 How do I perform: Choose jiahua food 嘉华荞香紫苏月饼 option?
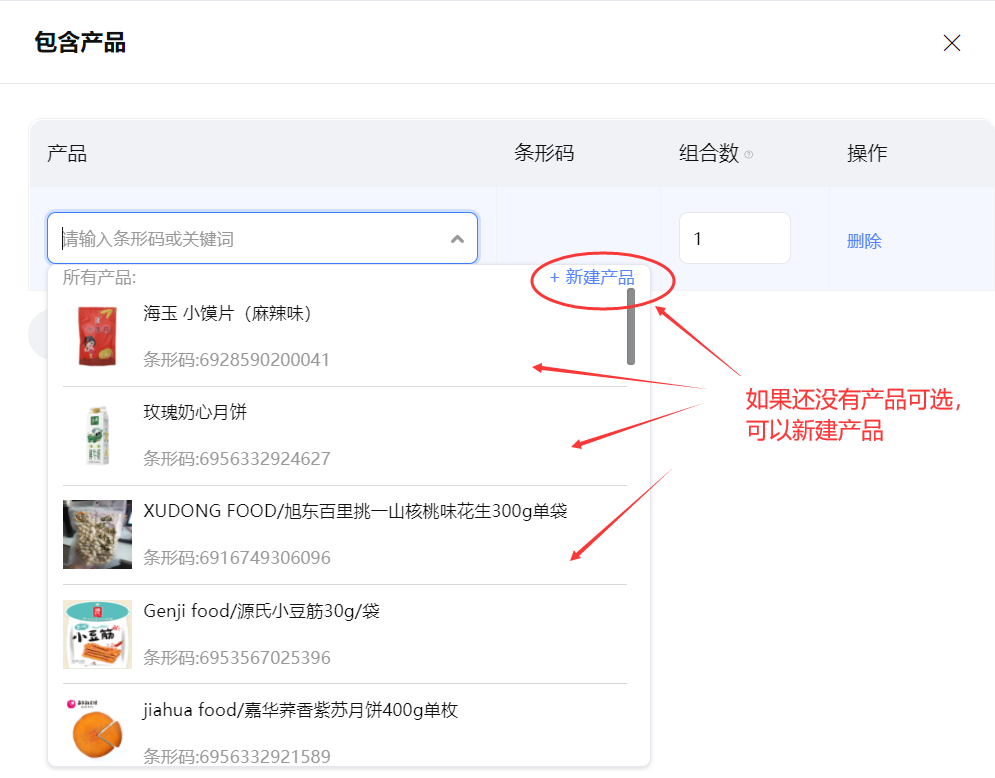pyautogui.click(x=300, y=710)
